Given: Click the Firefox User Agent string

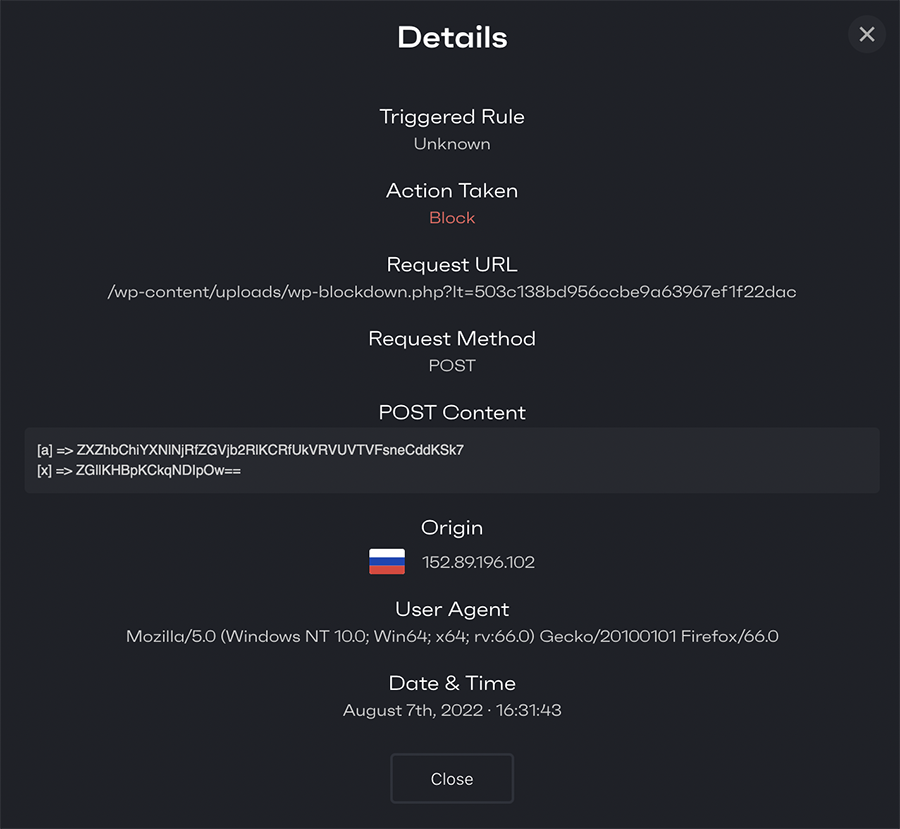Looking at the screenshot, I should click(452, 636).
